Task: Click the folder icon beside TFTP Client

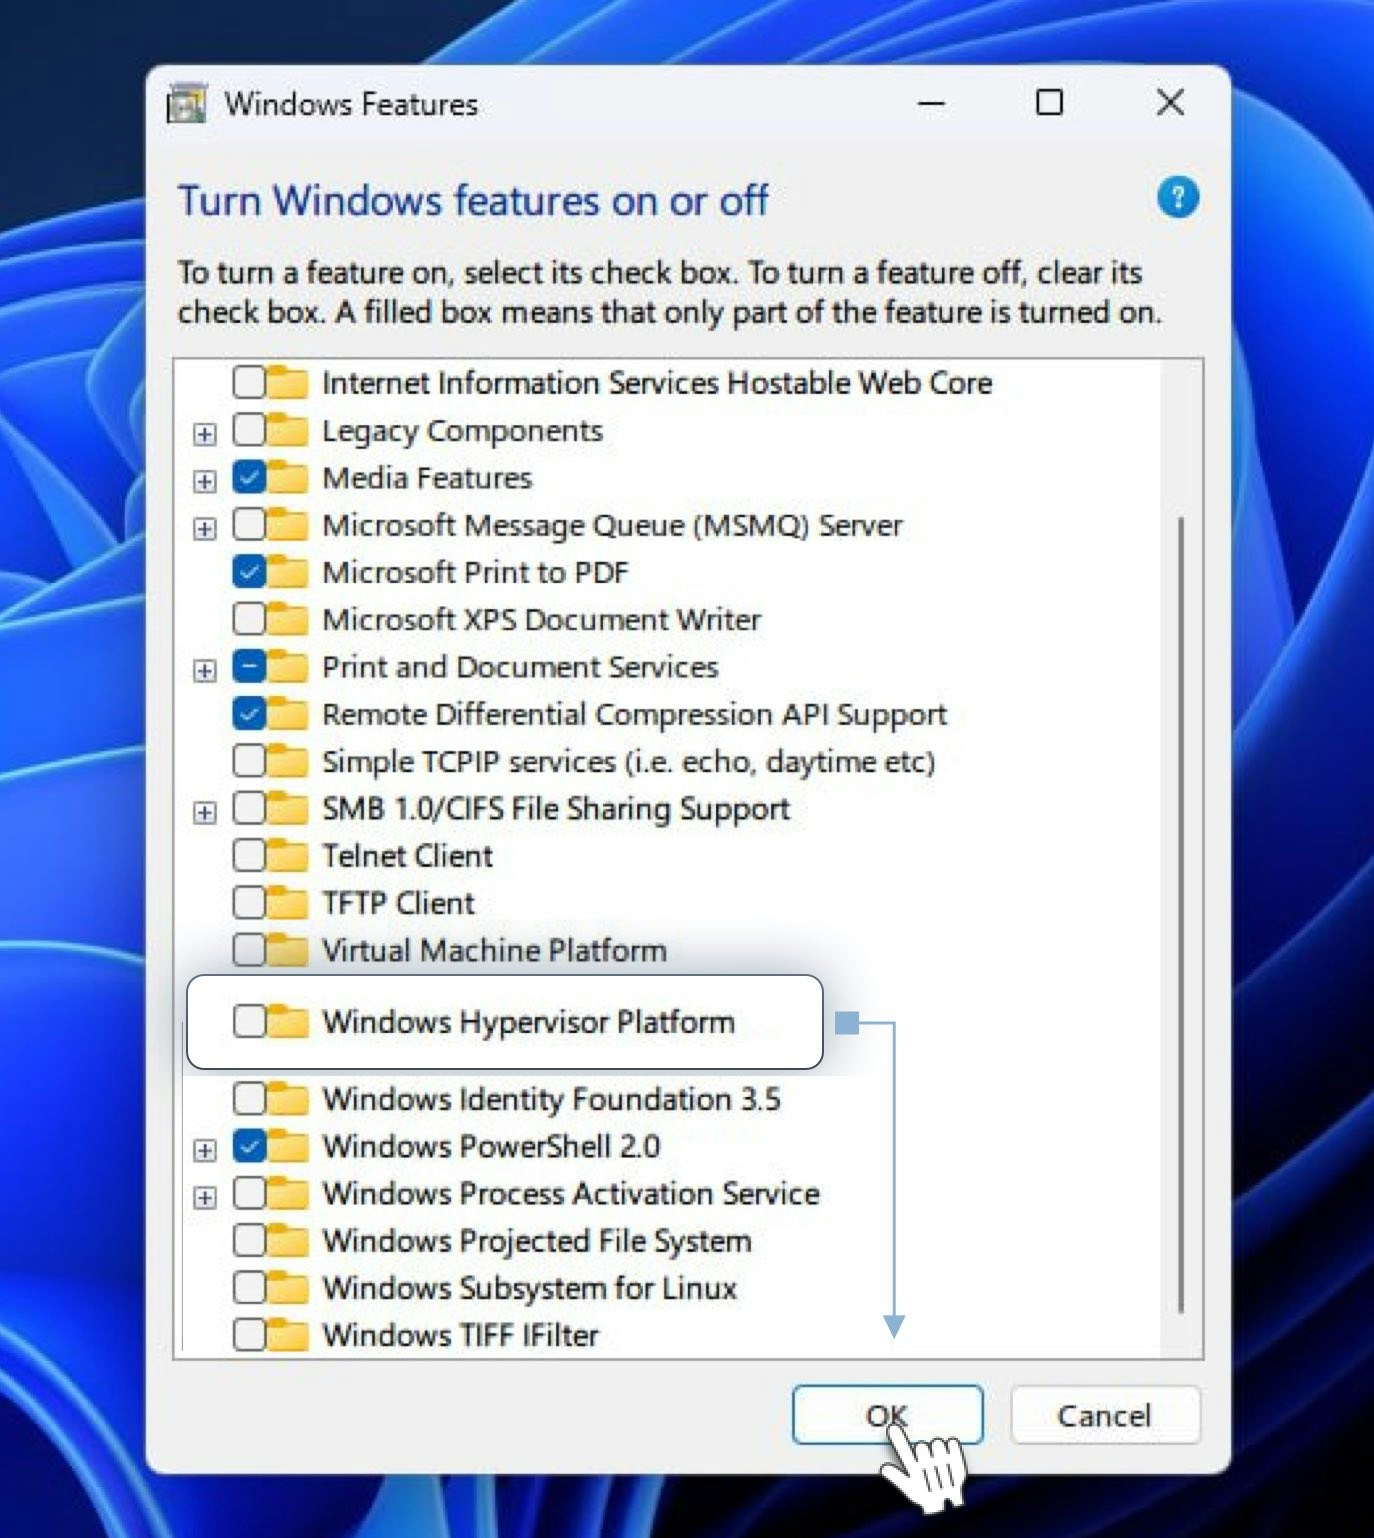Action: pyautogui.click(x=288, y=903)
